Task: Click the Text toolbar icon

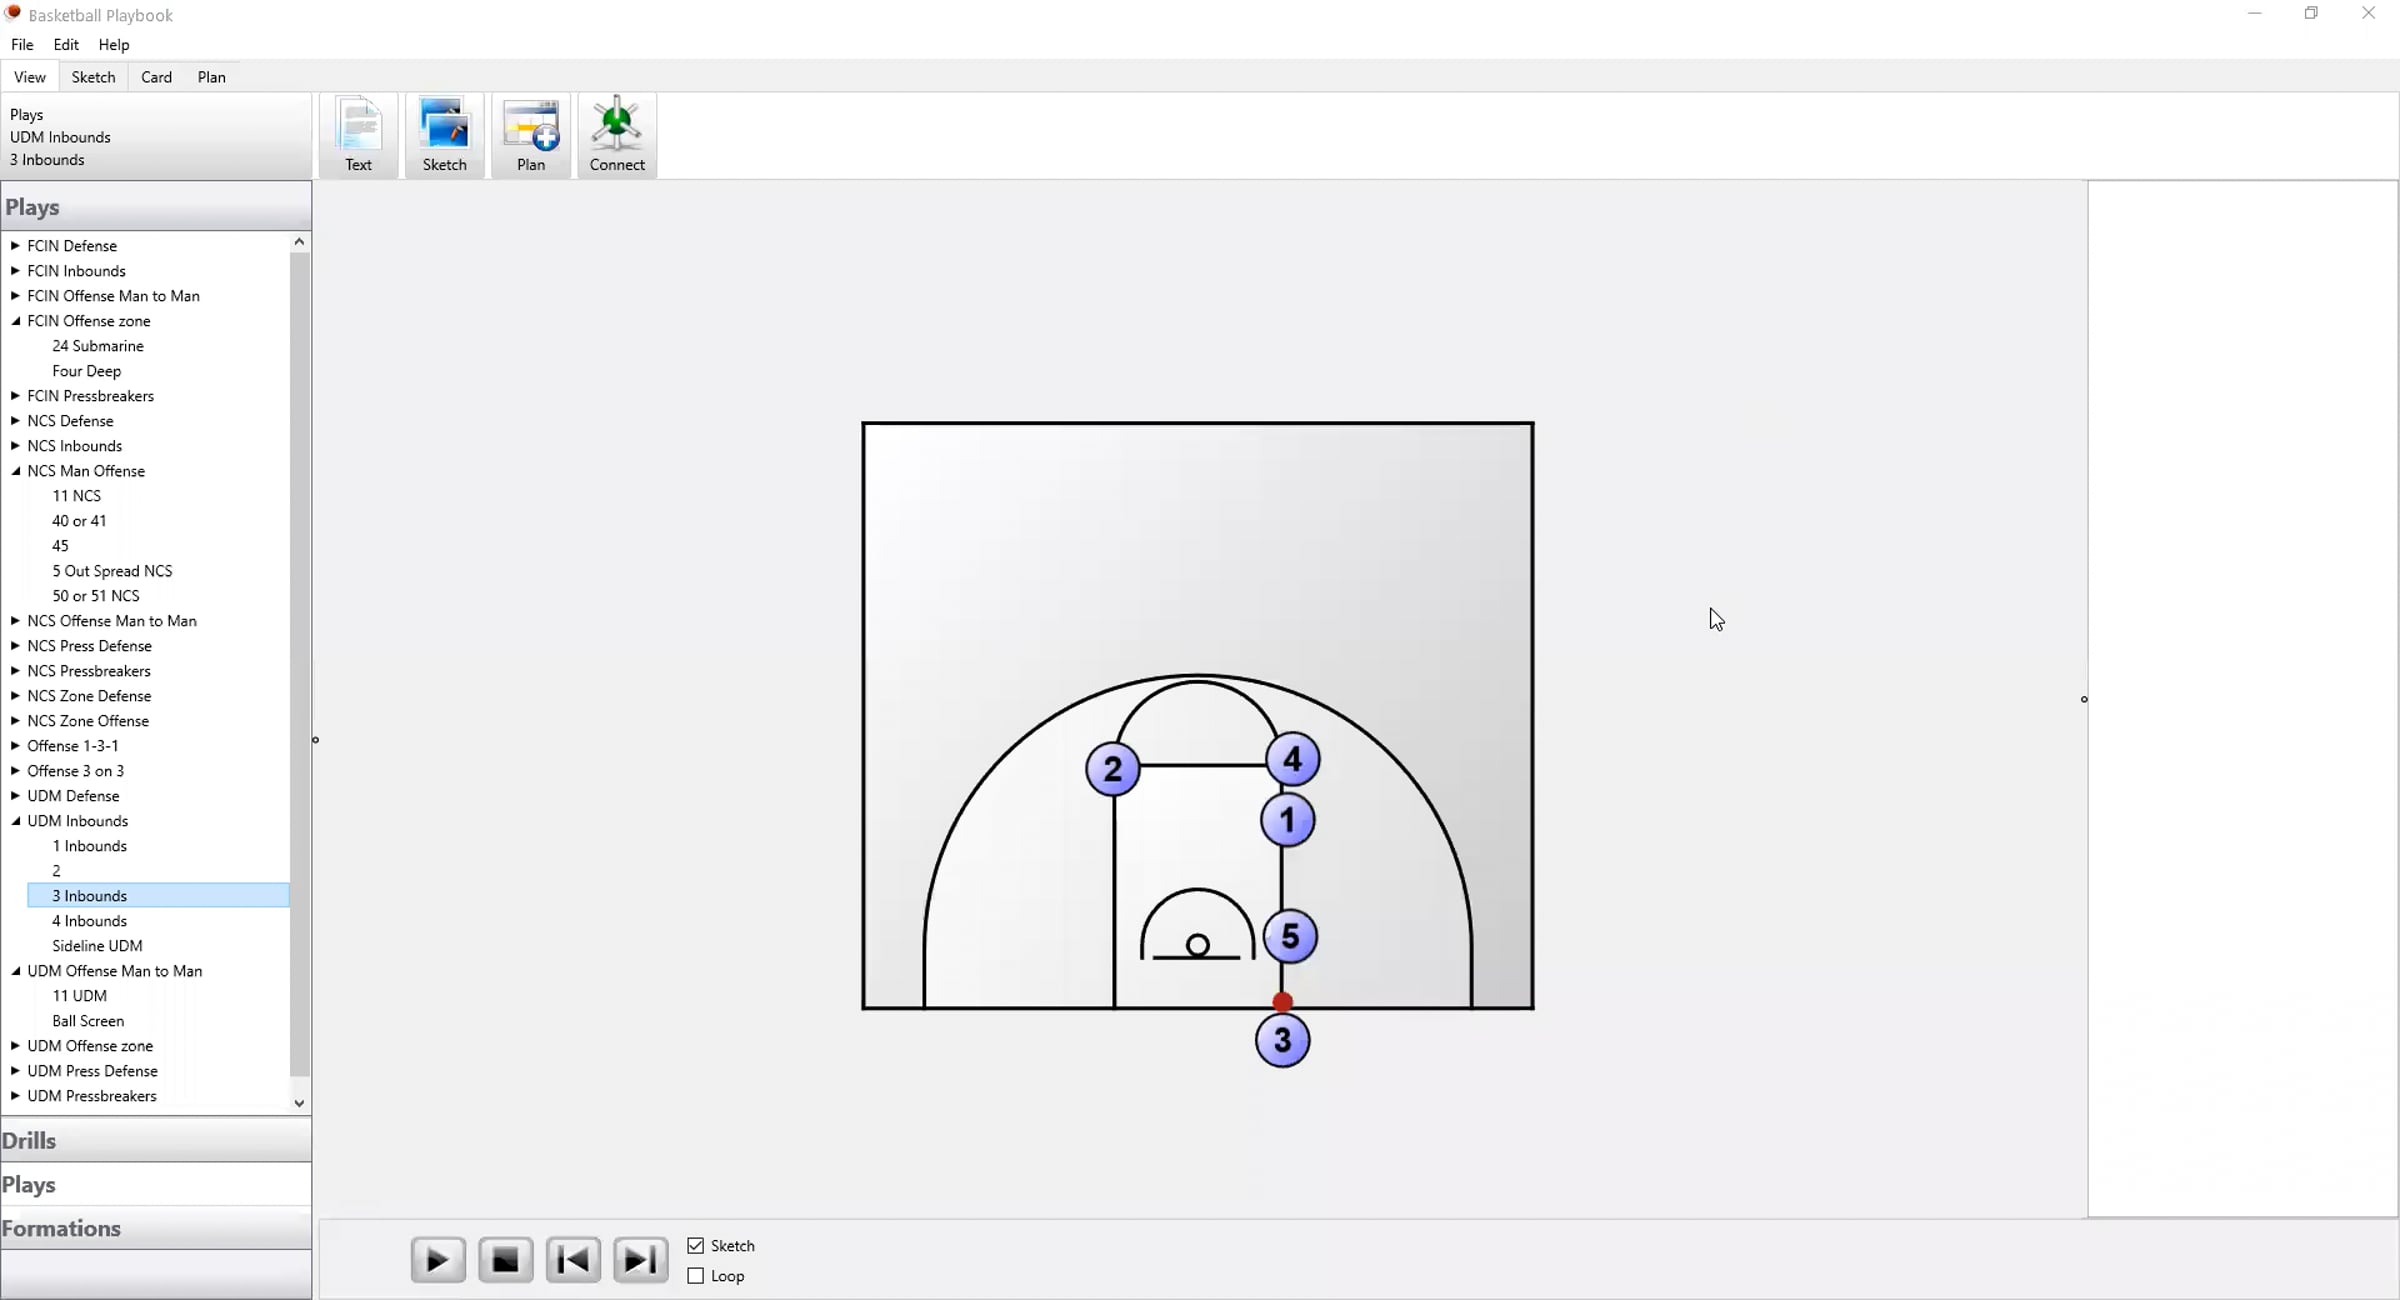Action: tap(358, 135)
